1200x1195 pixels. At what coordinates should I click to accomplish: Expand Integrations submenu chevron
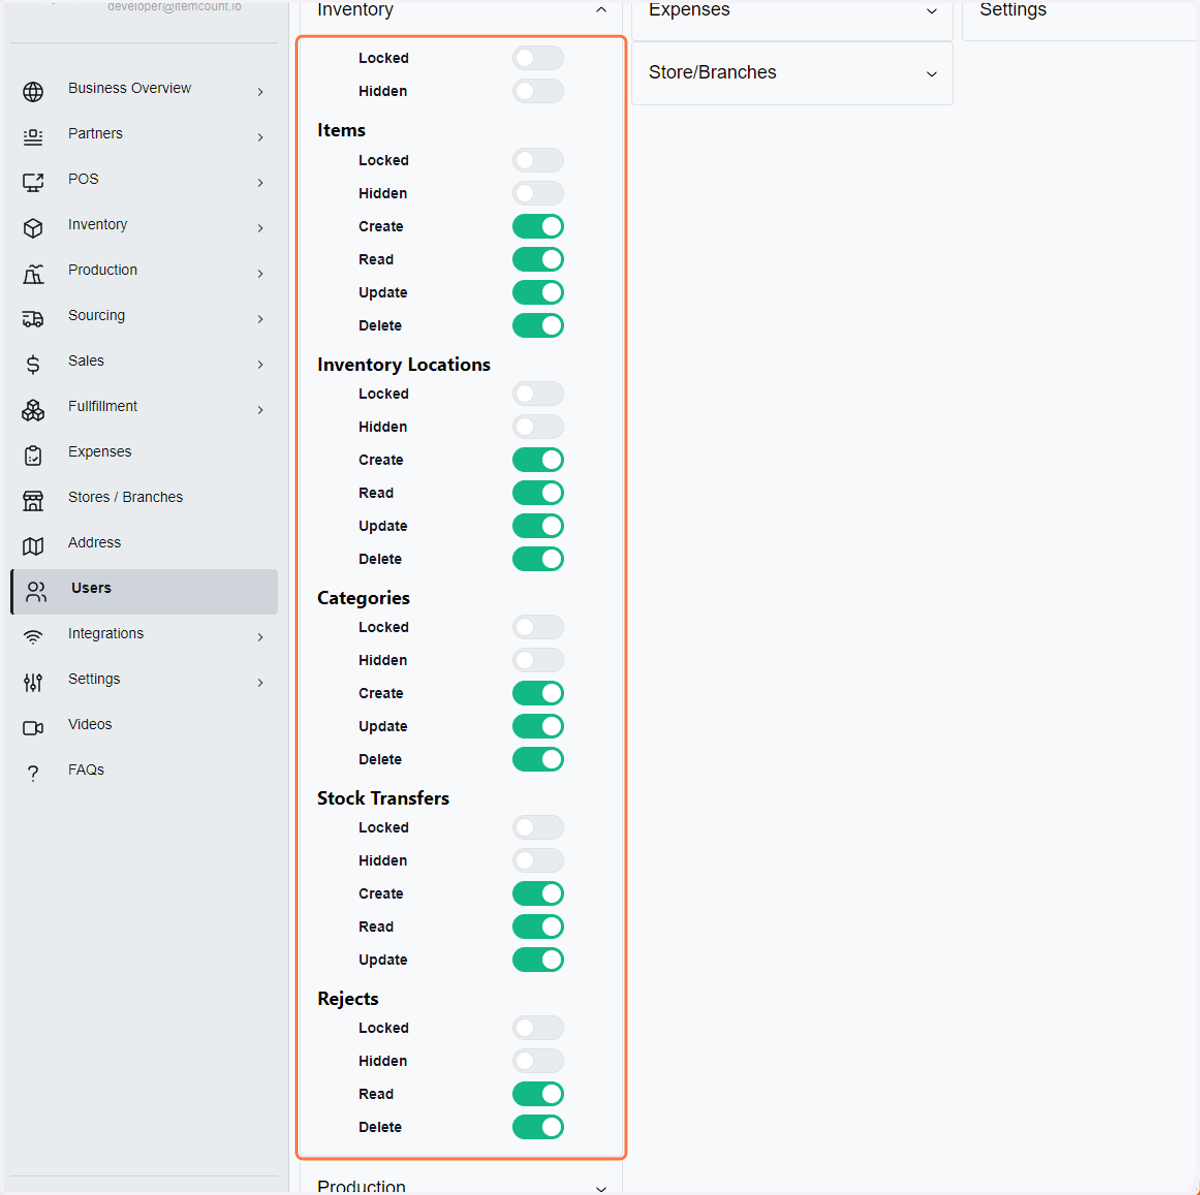(x=260, y=637)
